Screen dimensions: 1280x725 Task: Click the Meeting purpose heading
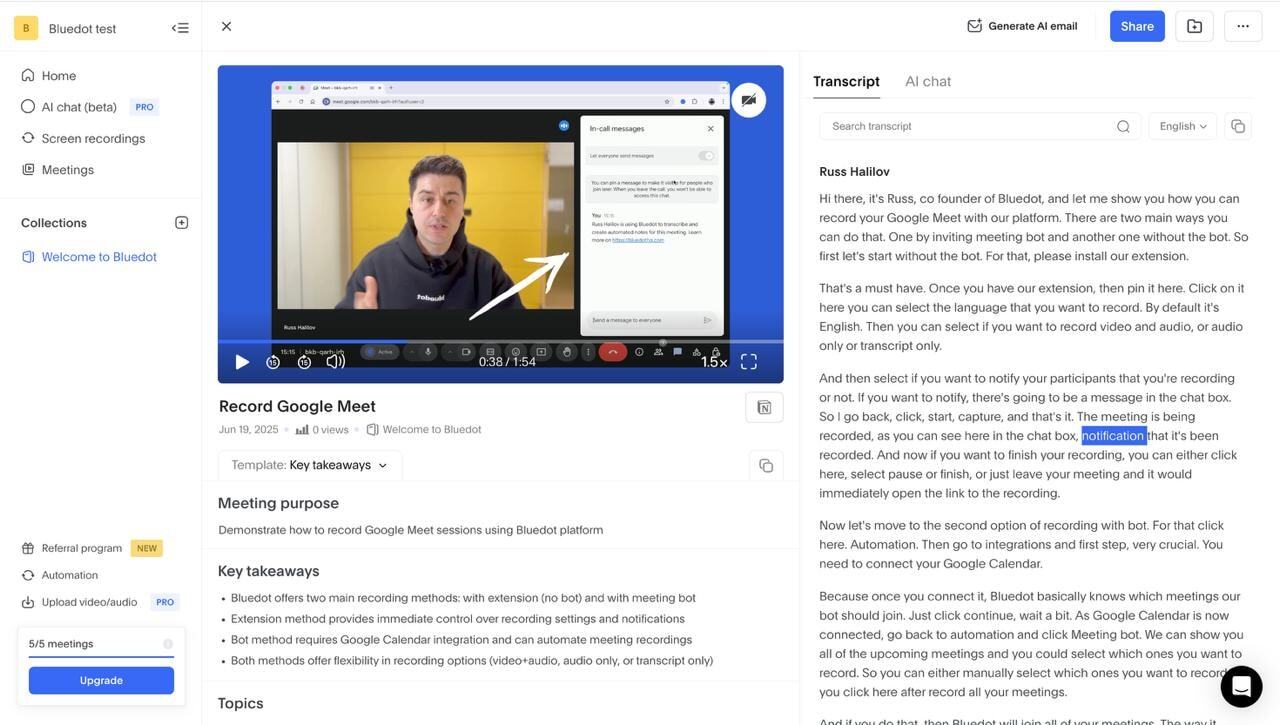pyautogui.click(x=278, y=503)
